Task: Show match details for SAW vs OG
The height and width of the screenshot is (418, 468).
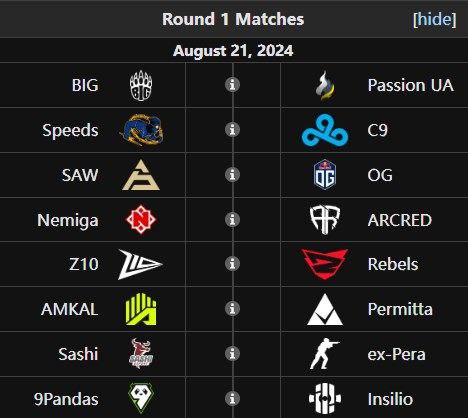Action: pos(232,174)
